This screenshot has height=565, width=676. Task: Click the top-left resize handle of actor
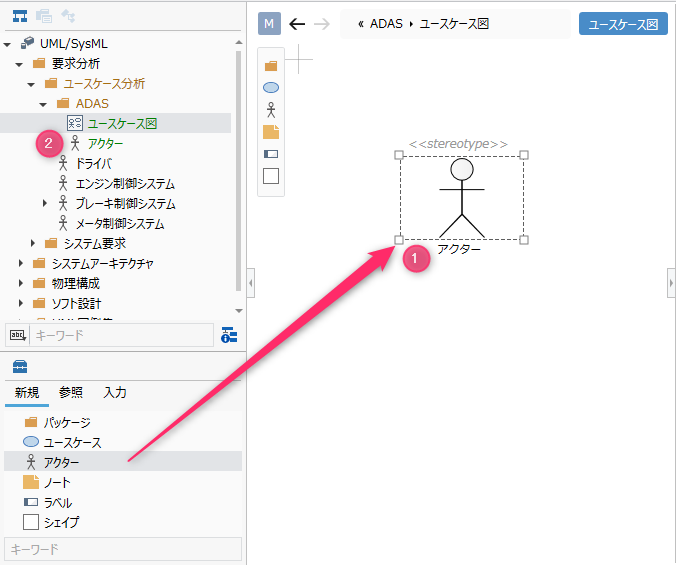click(399, 155)
